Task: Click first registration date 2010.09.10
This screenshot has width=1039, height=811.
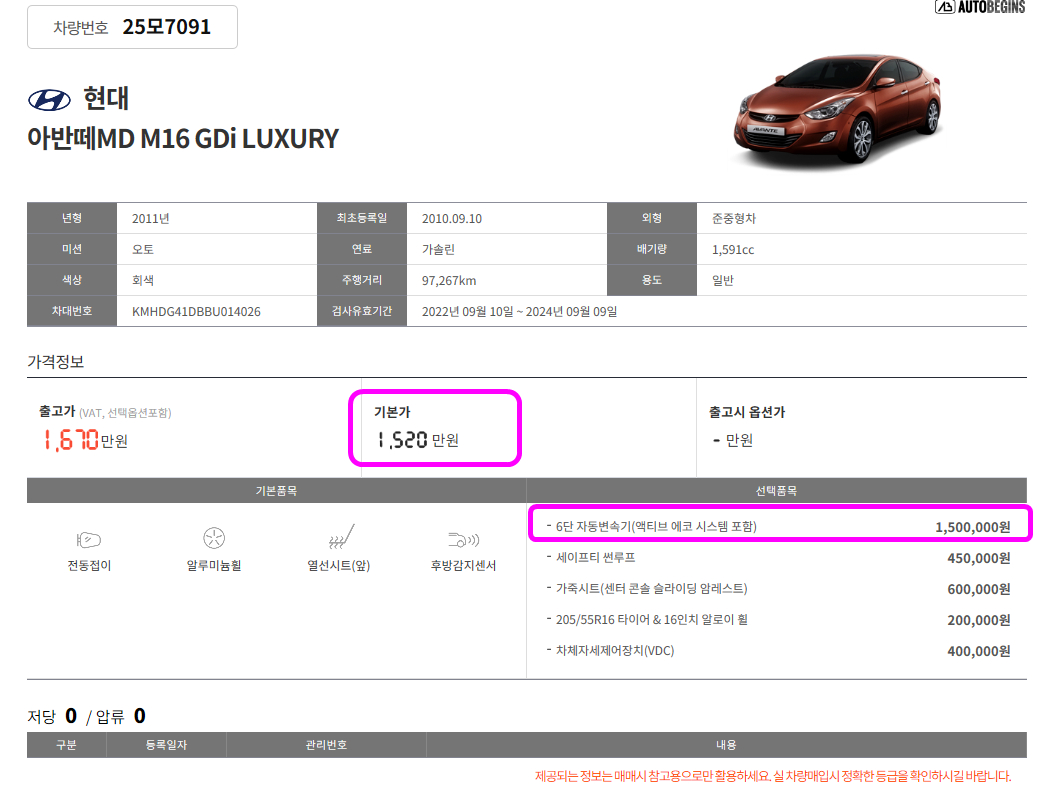Action: pos(452,219)
